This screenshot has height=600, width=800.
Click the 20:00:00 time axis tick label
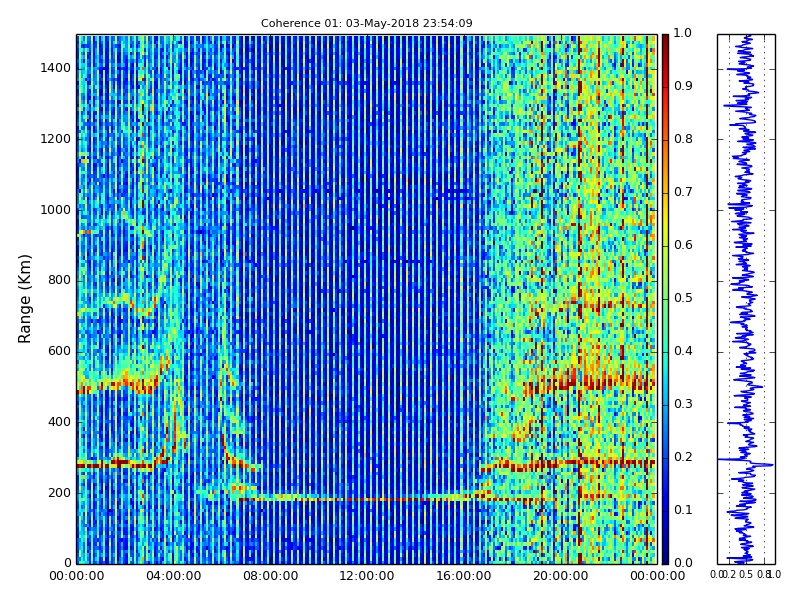pos(560,577)
